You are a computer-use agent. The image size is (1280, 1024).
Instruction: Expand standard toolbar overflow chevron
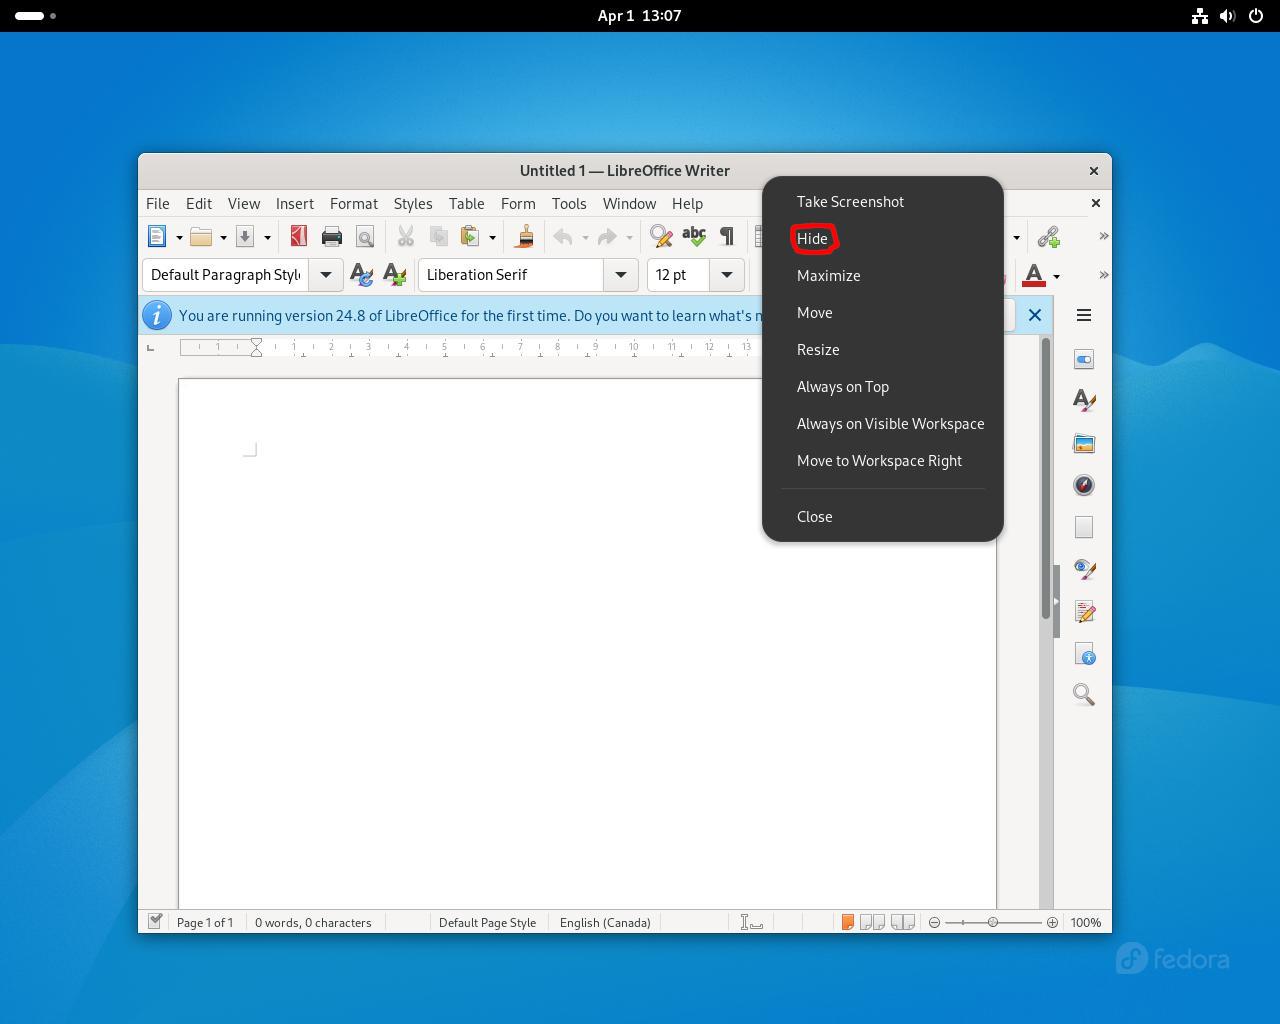point(1104,236)
